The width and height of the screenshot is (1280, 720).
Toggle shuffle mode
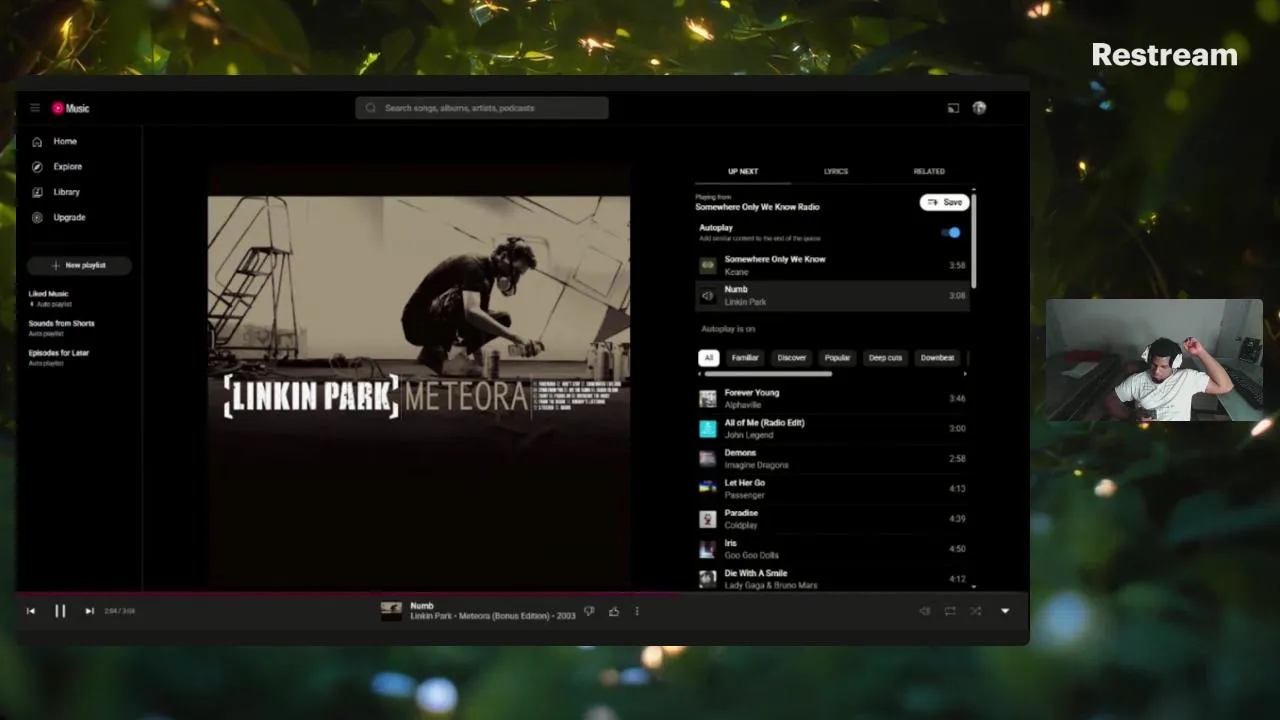coord(975,611)
